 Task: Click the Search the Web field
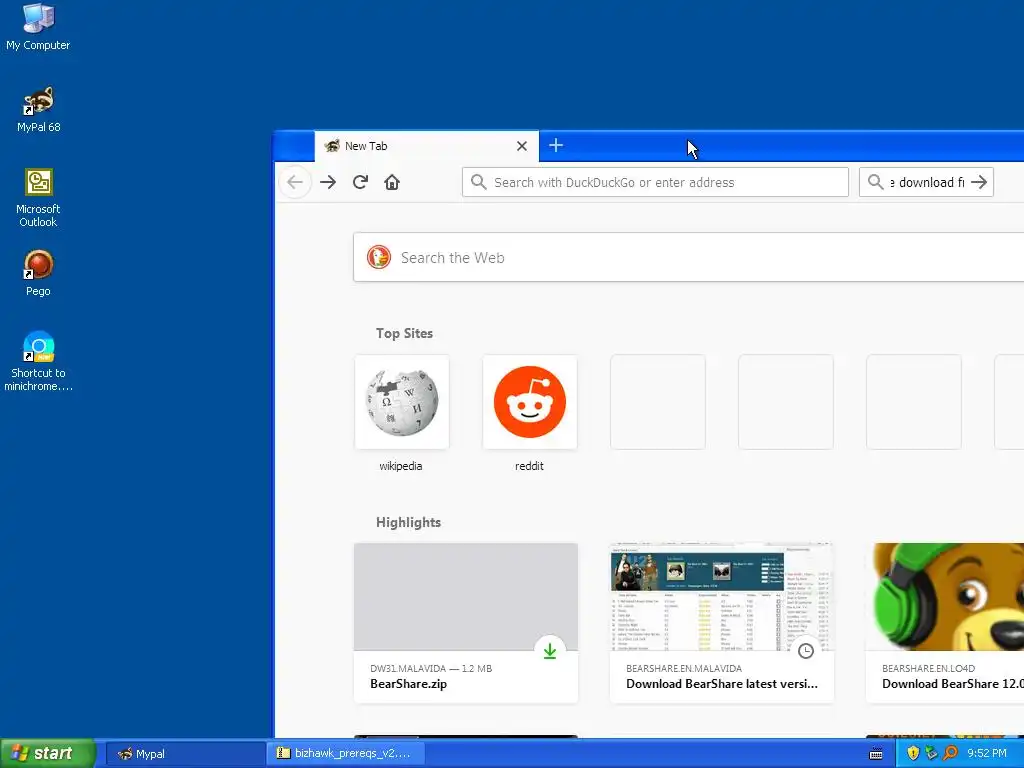[x=689, y=257]
